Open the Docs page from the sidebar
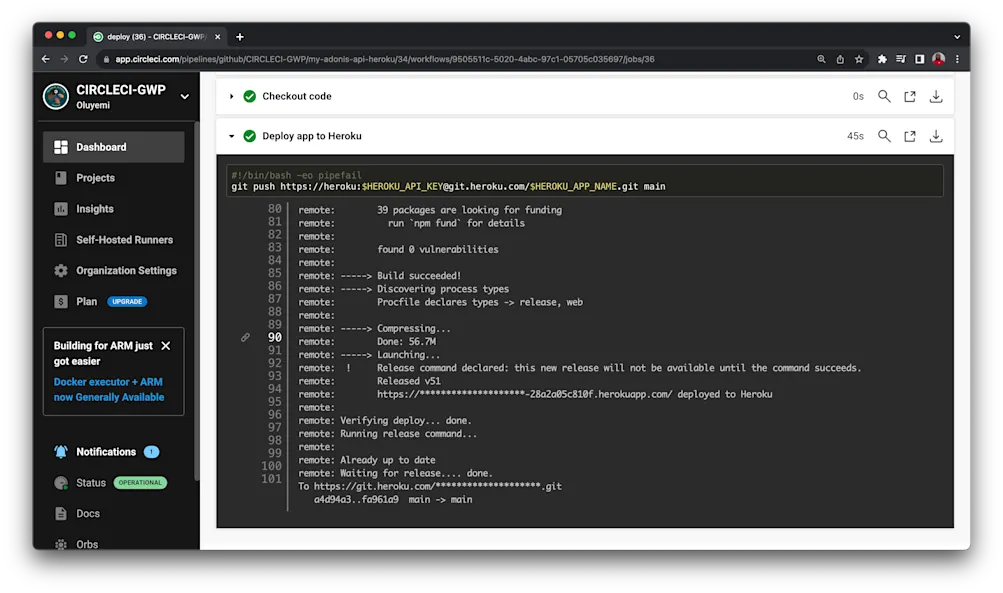The image size is (1003, 593). (88, 513)
